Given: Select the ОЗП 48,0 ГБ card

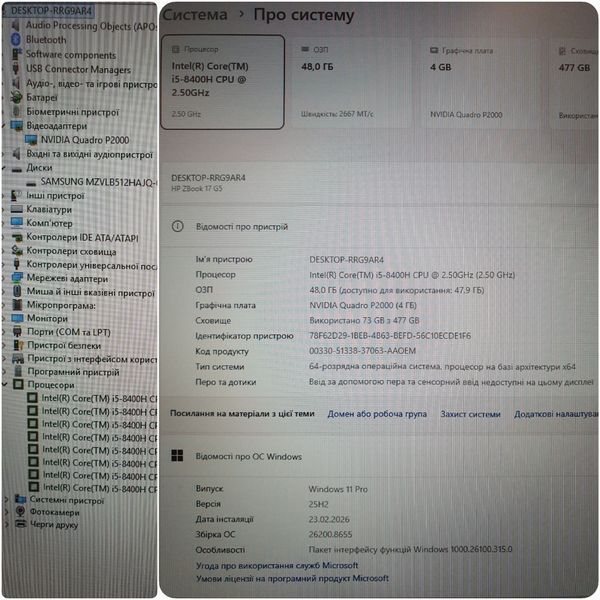Looking at the screenshot, I should pyautogui.click(x=351, y=82).
